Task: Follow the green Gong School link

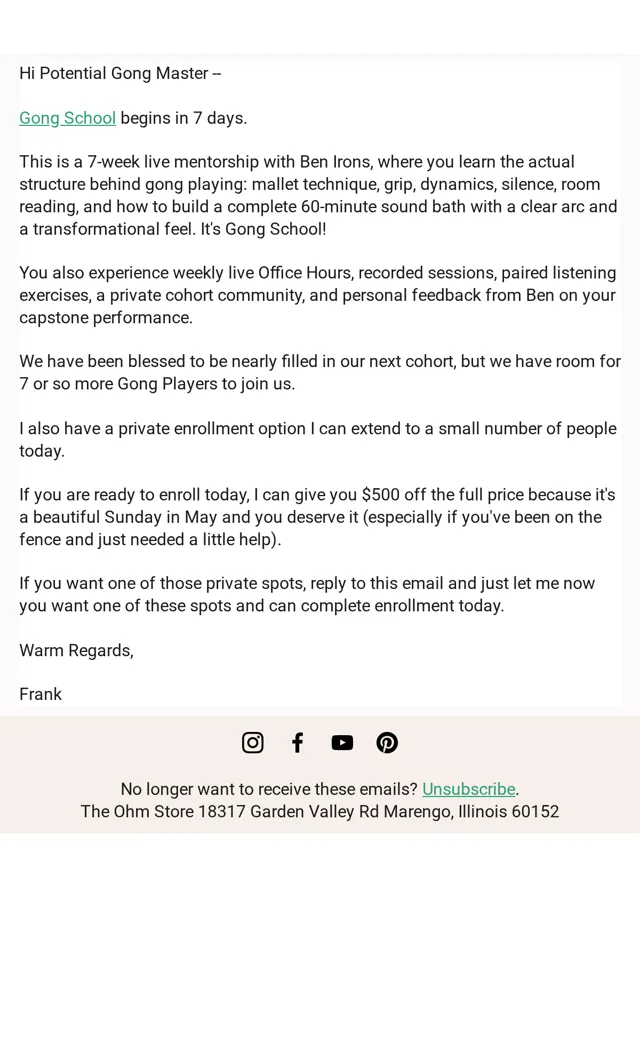Action: (68, 118)
